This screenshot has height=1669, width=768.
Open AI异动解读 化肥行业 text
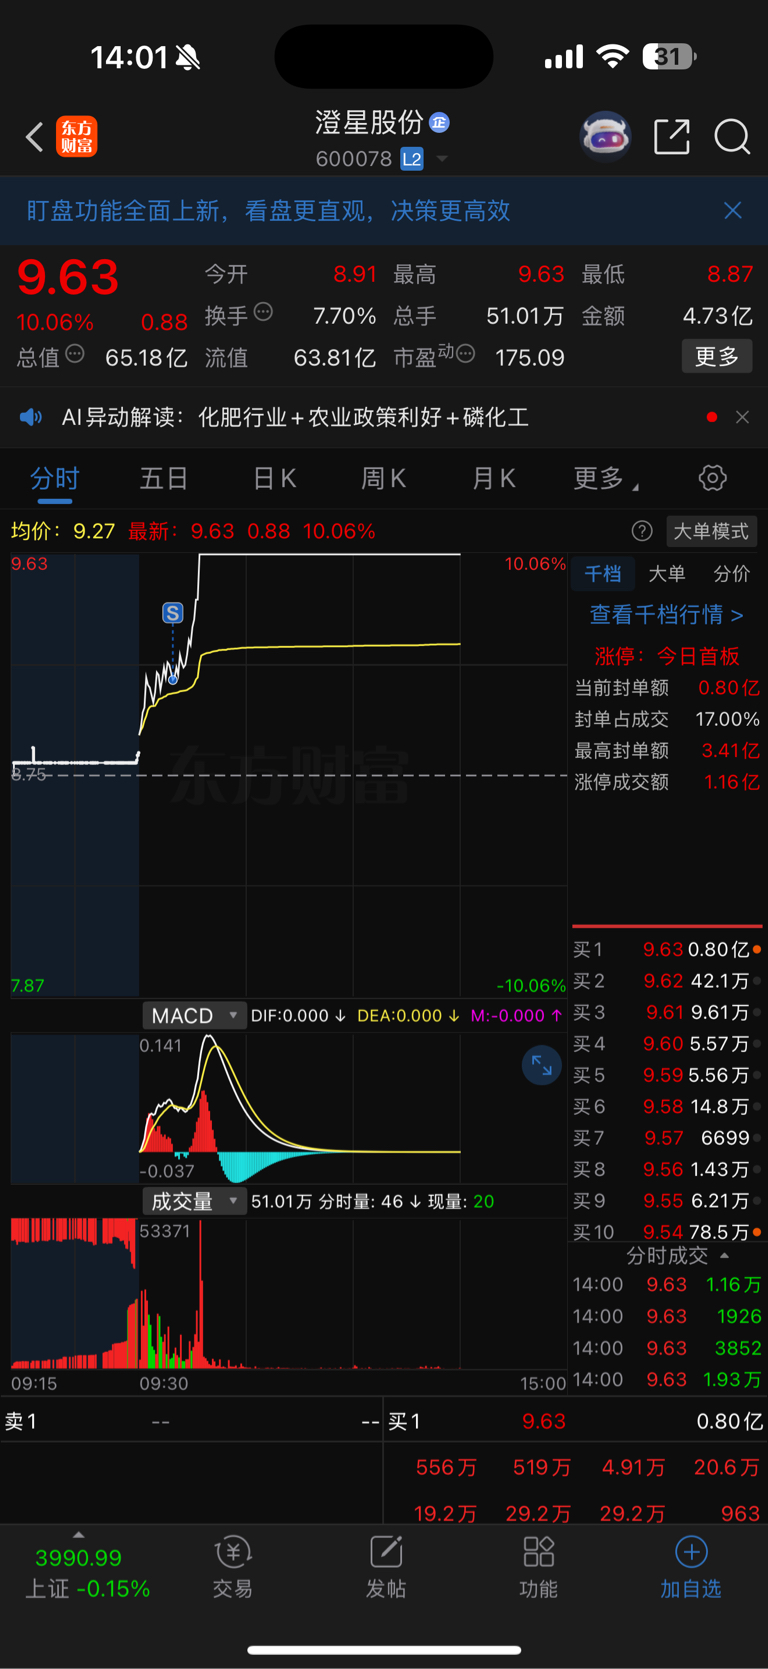295,417
